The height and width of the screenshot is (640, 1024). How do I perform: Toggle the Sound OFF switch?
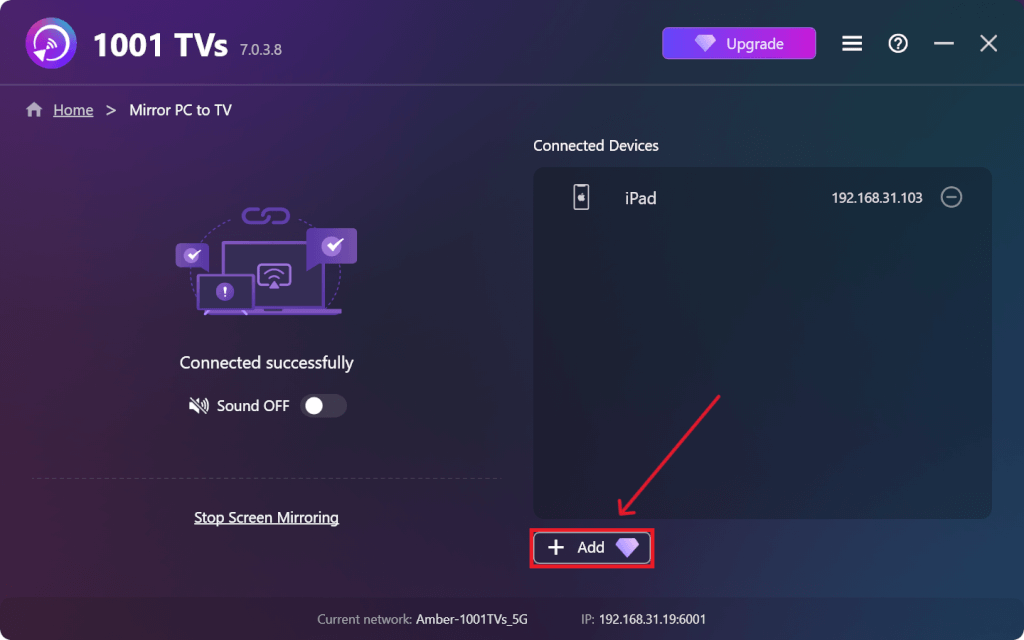point(323,406)
